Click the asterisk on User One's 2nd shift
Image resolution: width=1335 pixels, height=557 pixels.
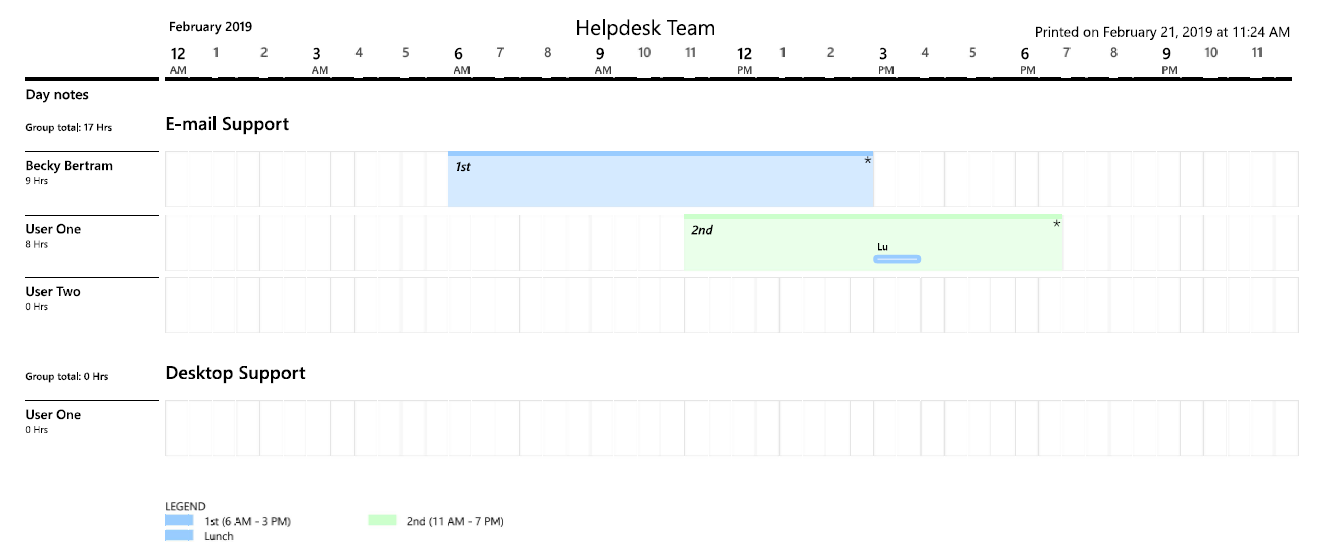(x=1056, y=224)
